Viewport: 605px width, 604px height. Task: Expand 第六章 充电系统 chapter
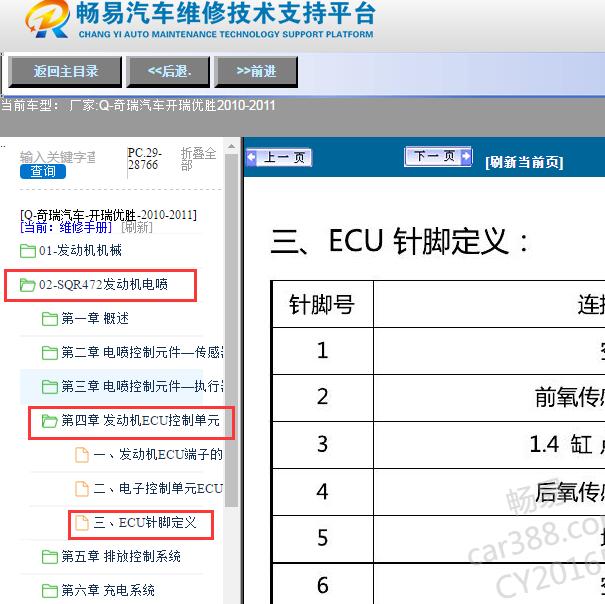tap(108, 590)
